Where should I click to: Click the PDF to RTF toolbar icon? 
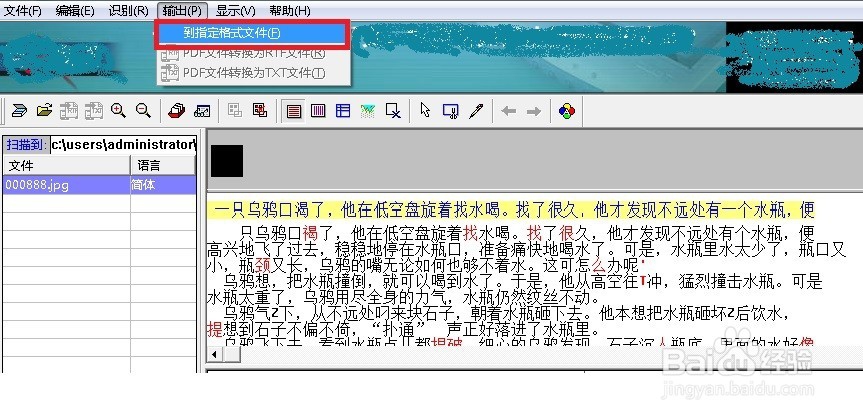click(x=69, y=111)
